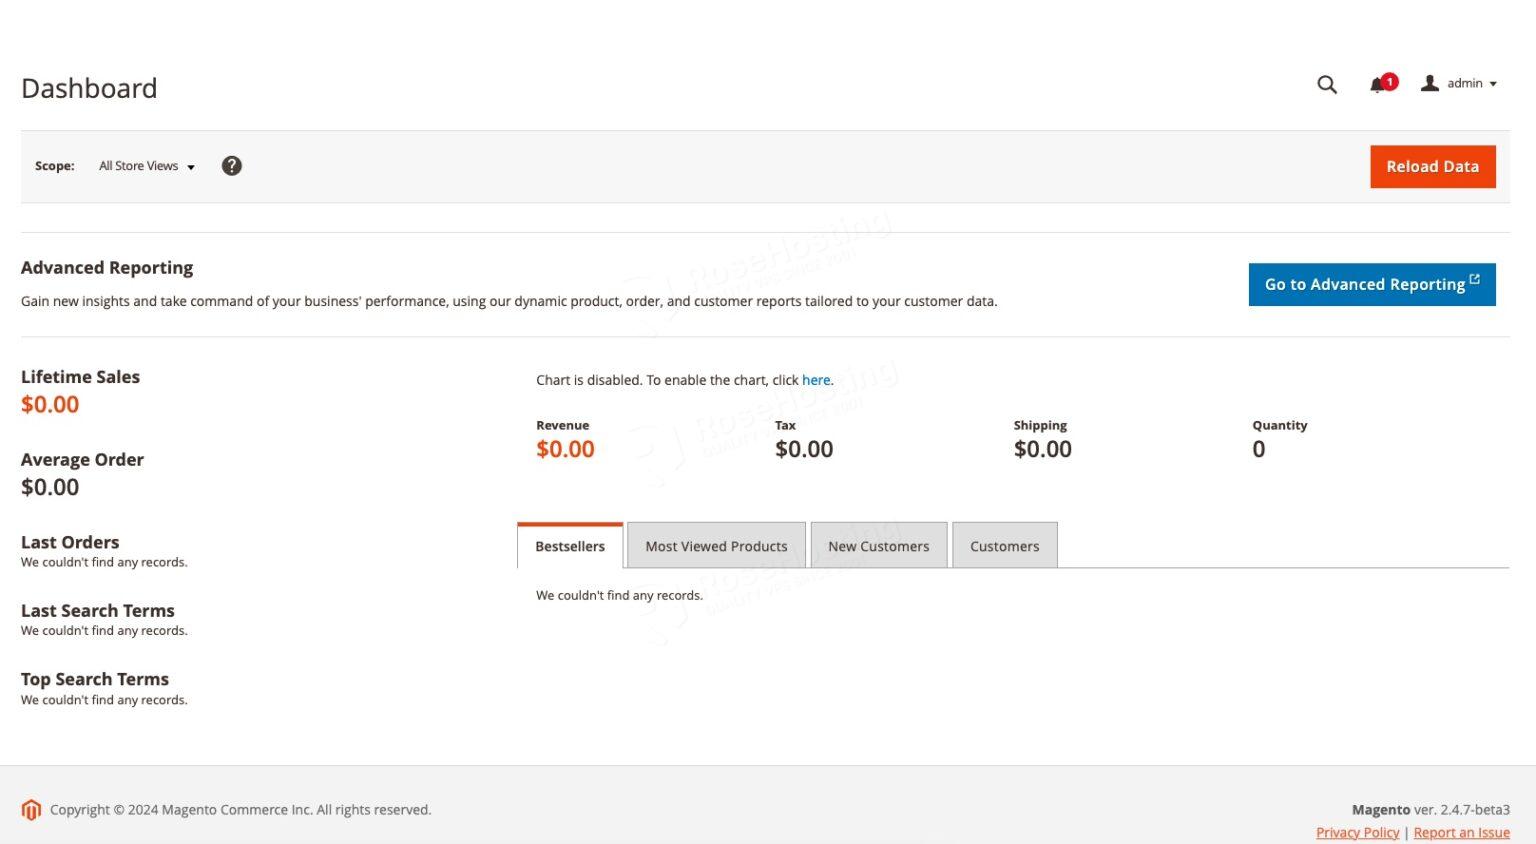
Task: Click Report an Issue
Action: tap(1461, 832)
